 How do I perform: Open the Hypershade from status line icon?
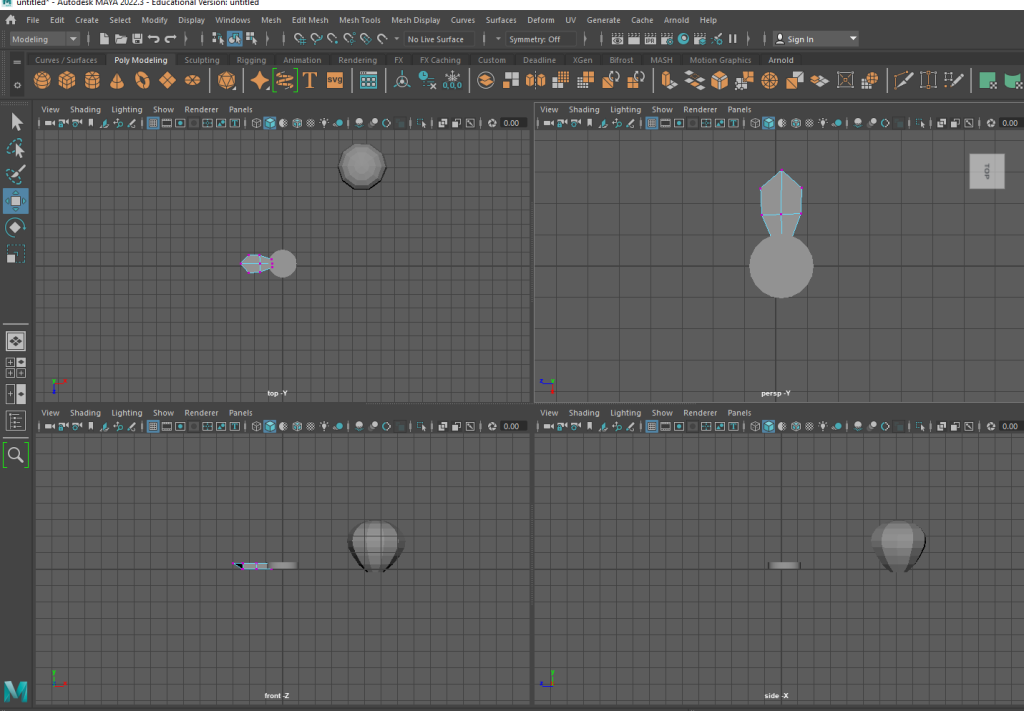(683, 39)
